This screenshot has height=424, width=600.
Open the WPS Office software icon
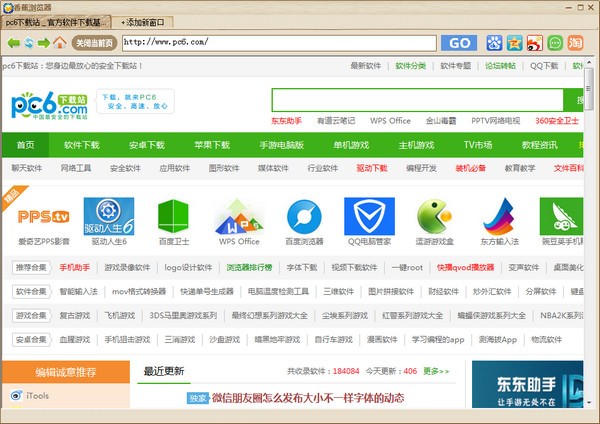click(x=239, y=216)
